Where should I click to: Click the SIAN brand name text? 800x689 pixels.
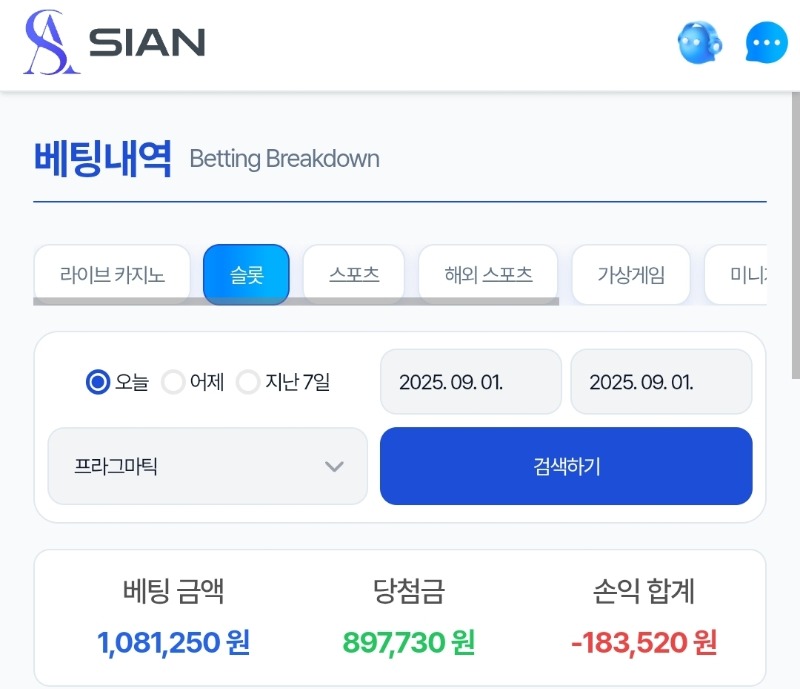(x=147, y=42)
